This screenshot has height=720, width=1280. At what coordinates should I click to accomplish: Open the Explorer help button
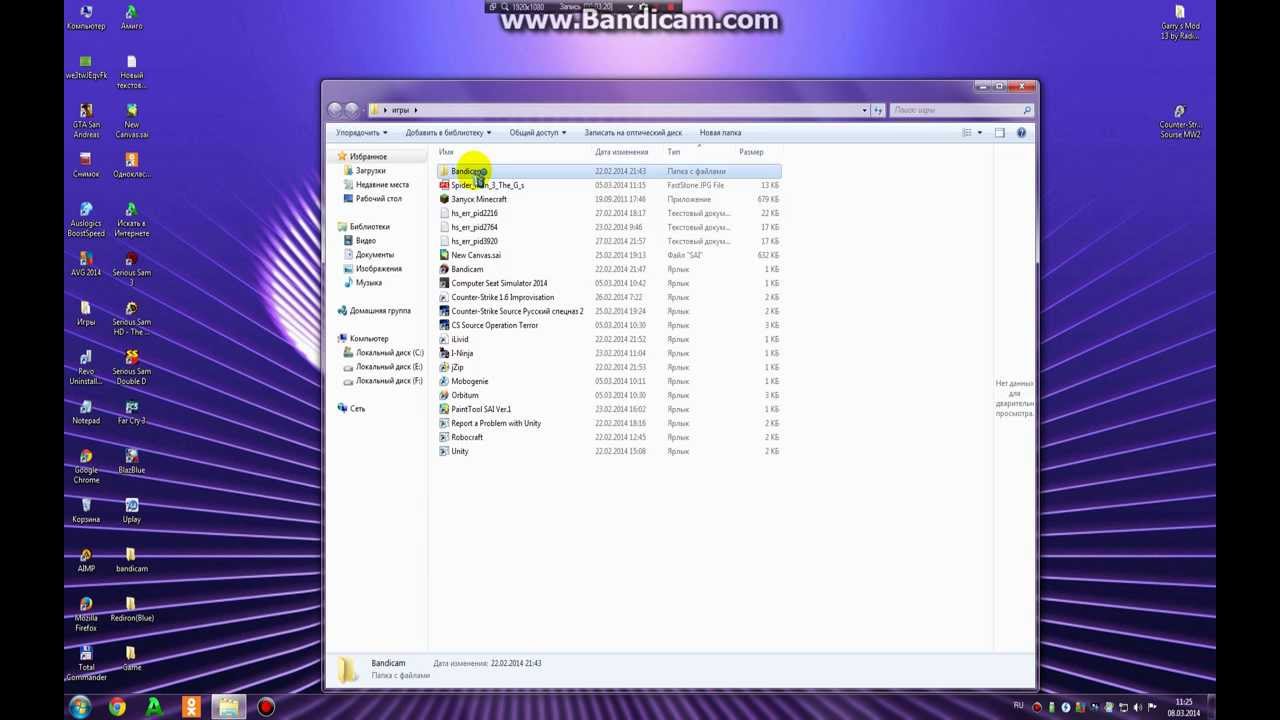pyautogui.click(x=1021, y=132)
